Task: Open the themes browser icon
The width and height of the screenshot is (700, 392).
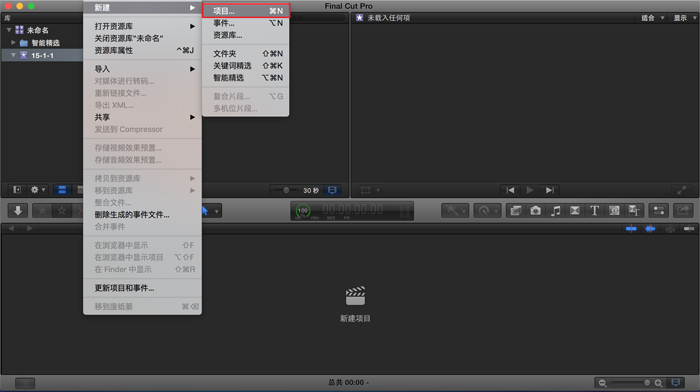Action: point(633,211)
